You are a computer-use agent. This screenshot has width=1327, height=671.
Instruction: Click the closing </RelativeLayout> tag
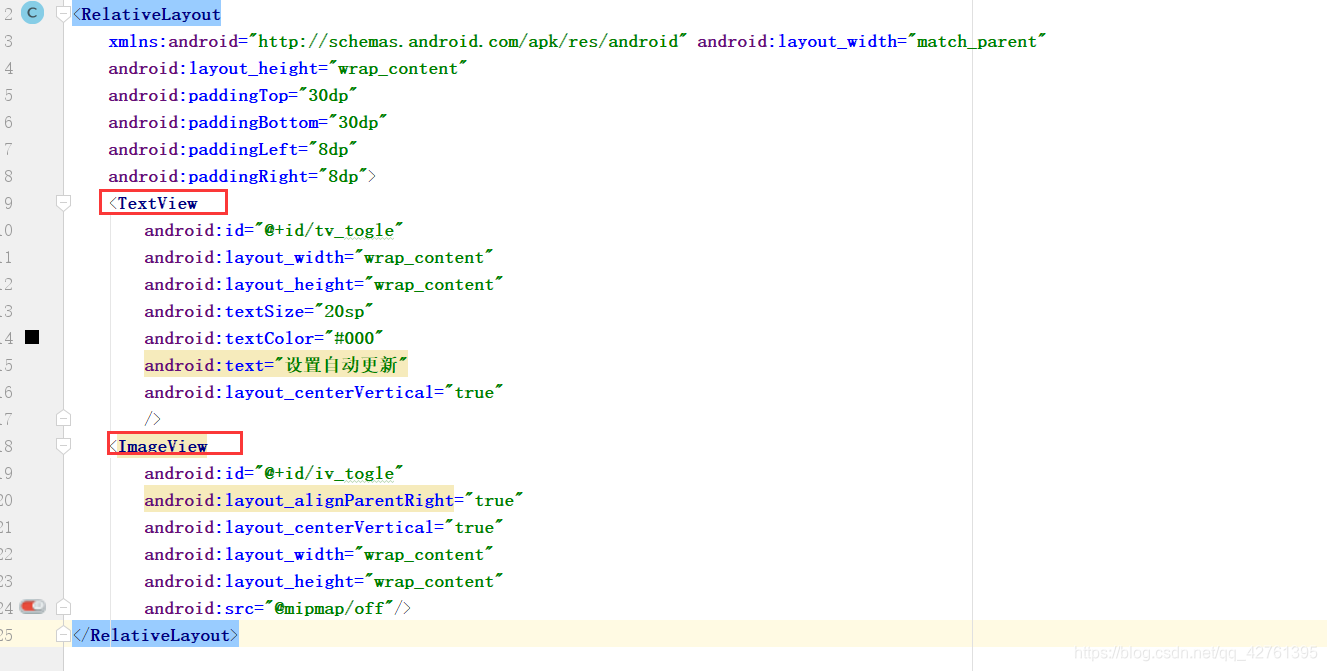[x=156, y=635]
